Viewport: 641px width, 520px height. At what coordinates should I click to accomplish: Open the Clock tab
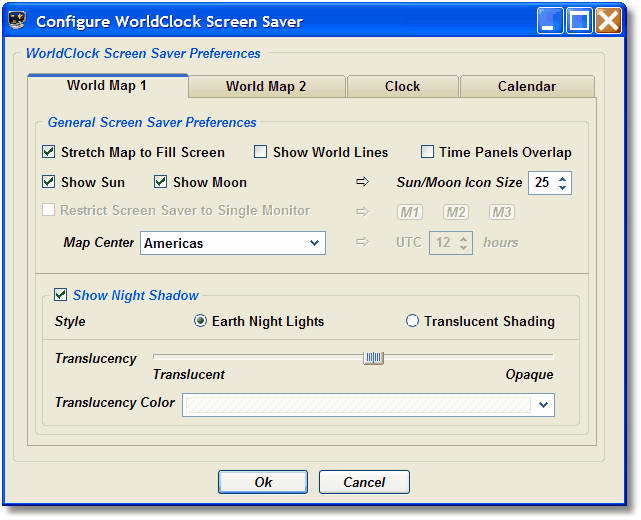pyautogui.click(x=403, y=86)
